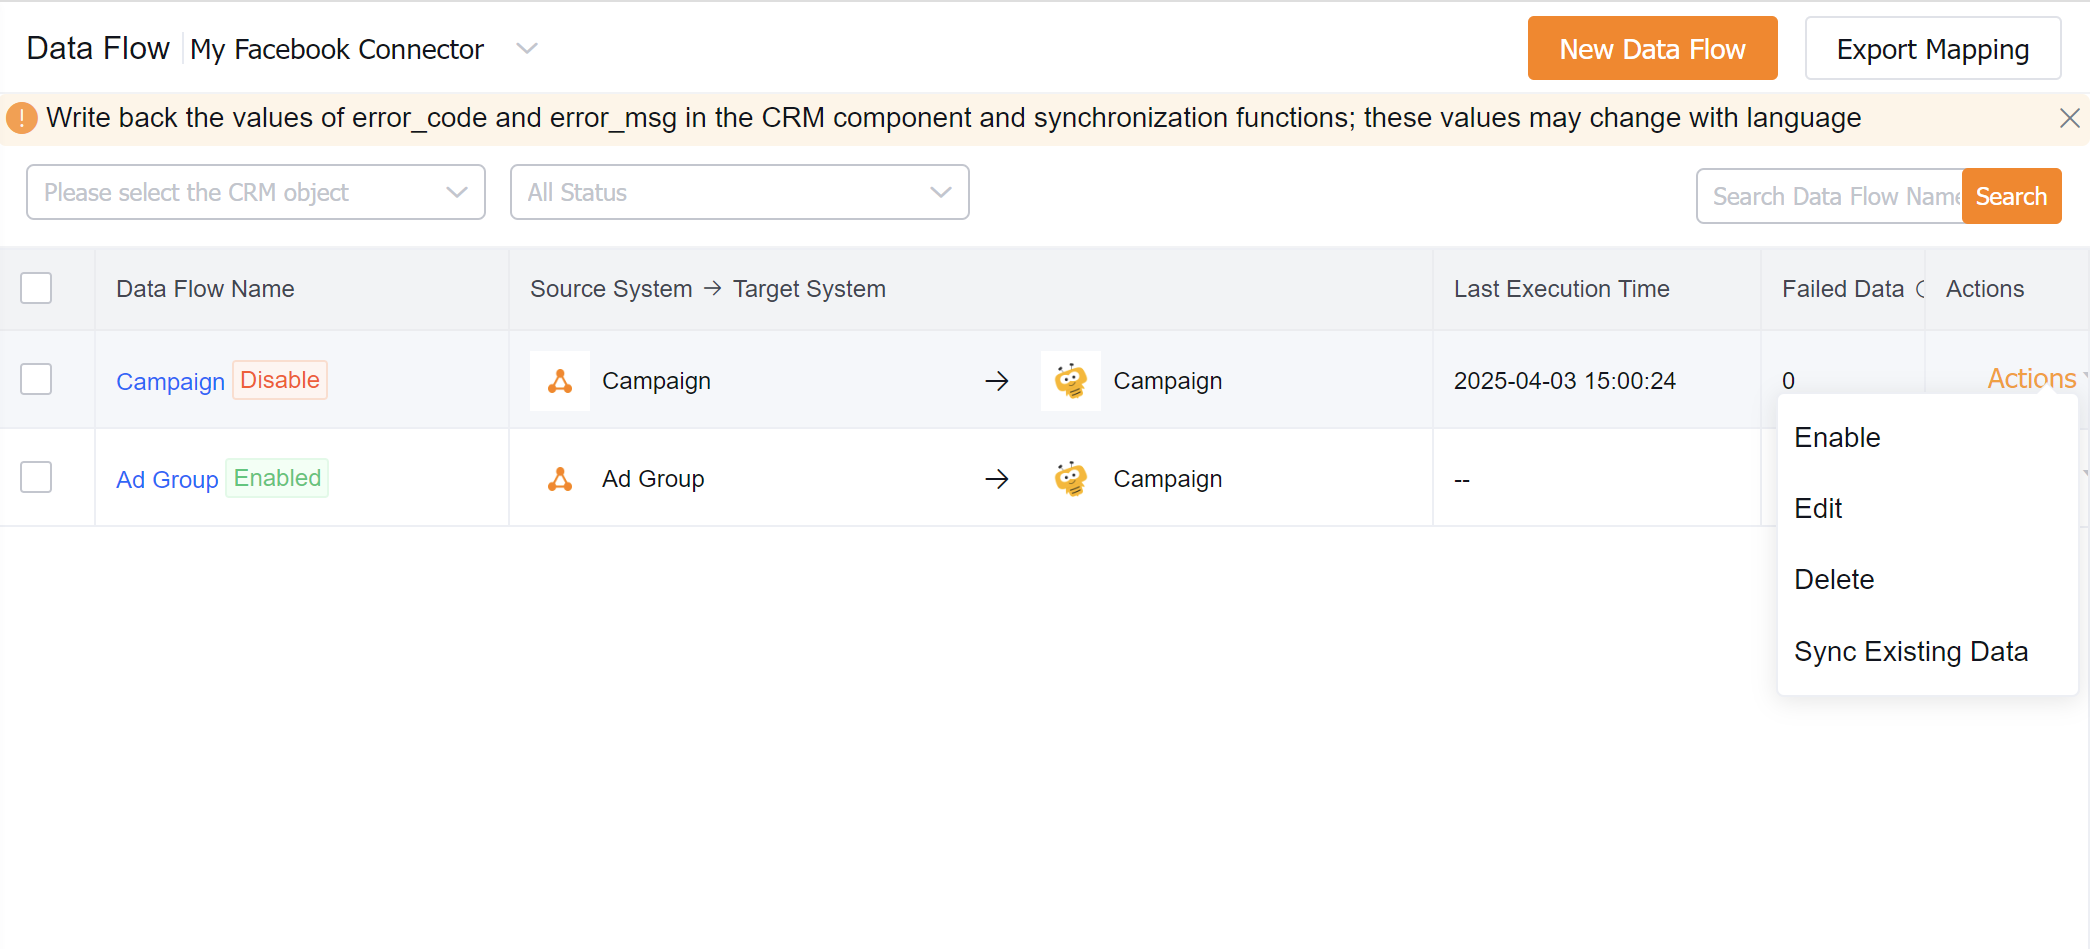Screen dimensions: 2090x949
Task: Click the arrow icon in Campaign row
Action: (x=996, y=381)
